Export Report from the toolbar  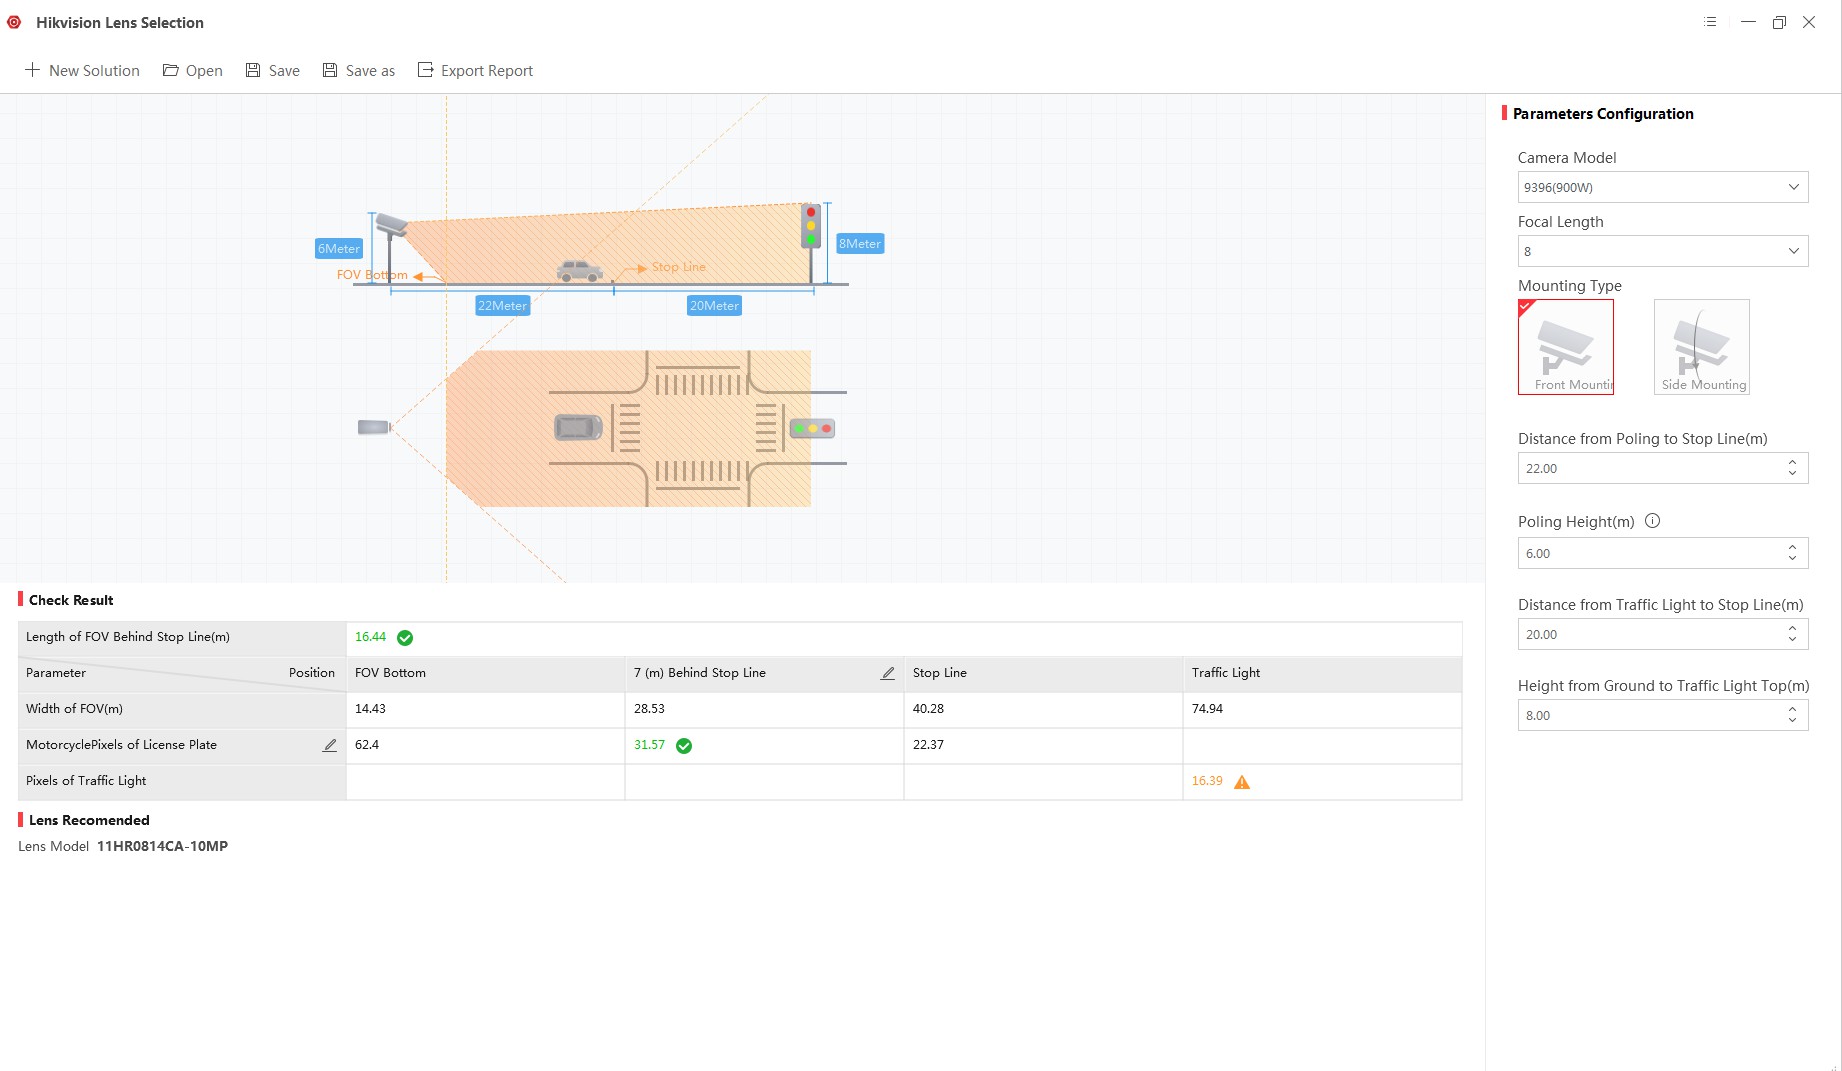[x=475, y=70]
